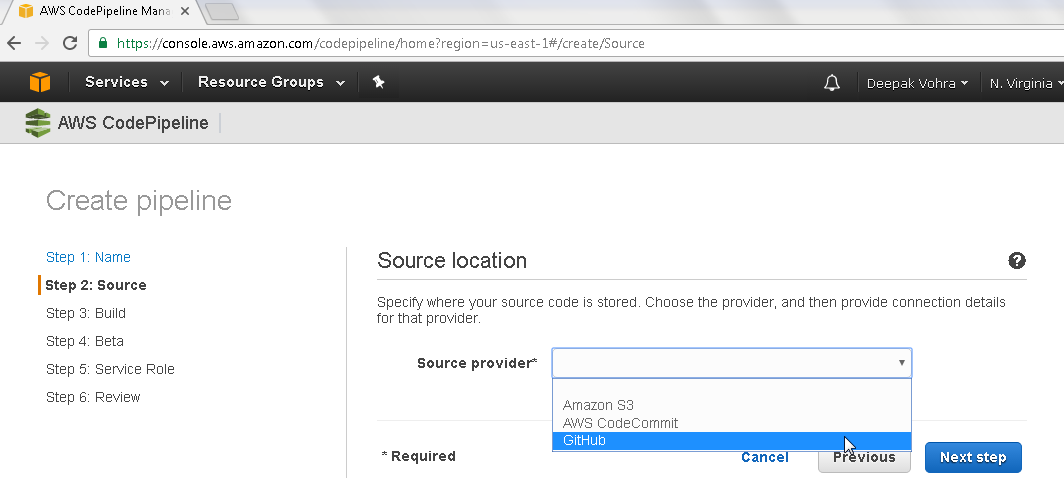Reload the page with refresh icon
The height and width of the screenshot is (504, 1064).
69,43
